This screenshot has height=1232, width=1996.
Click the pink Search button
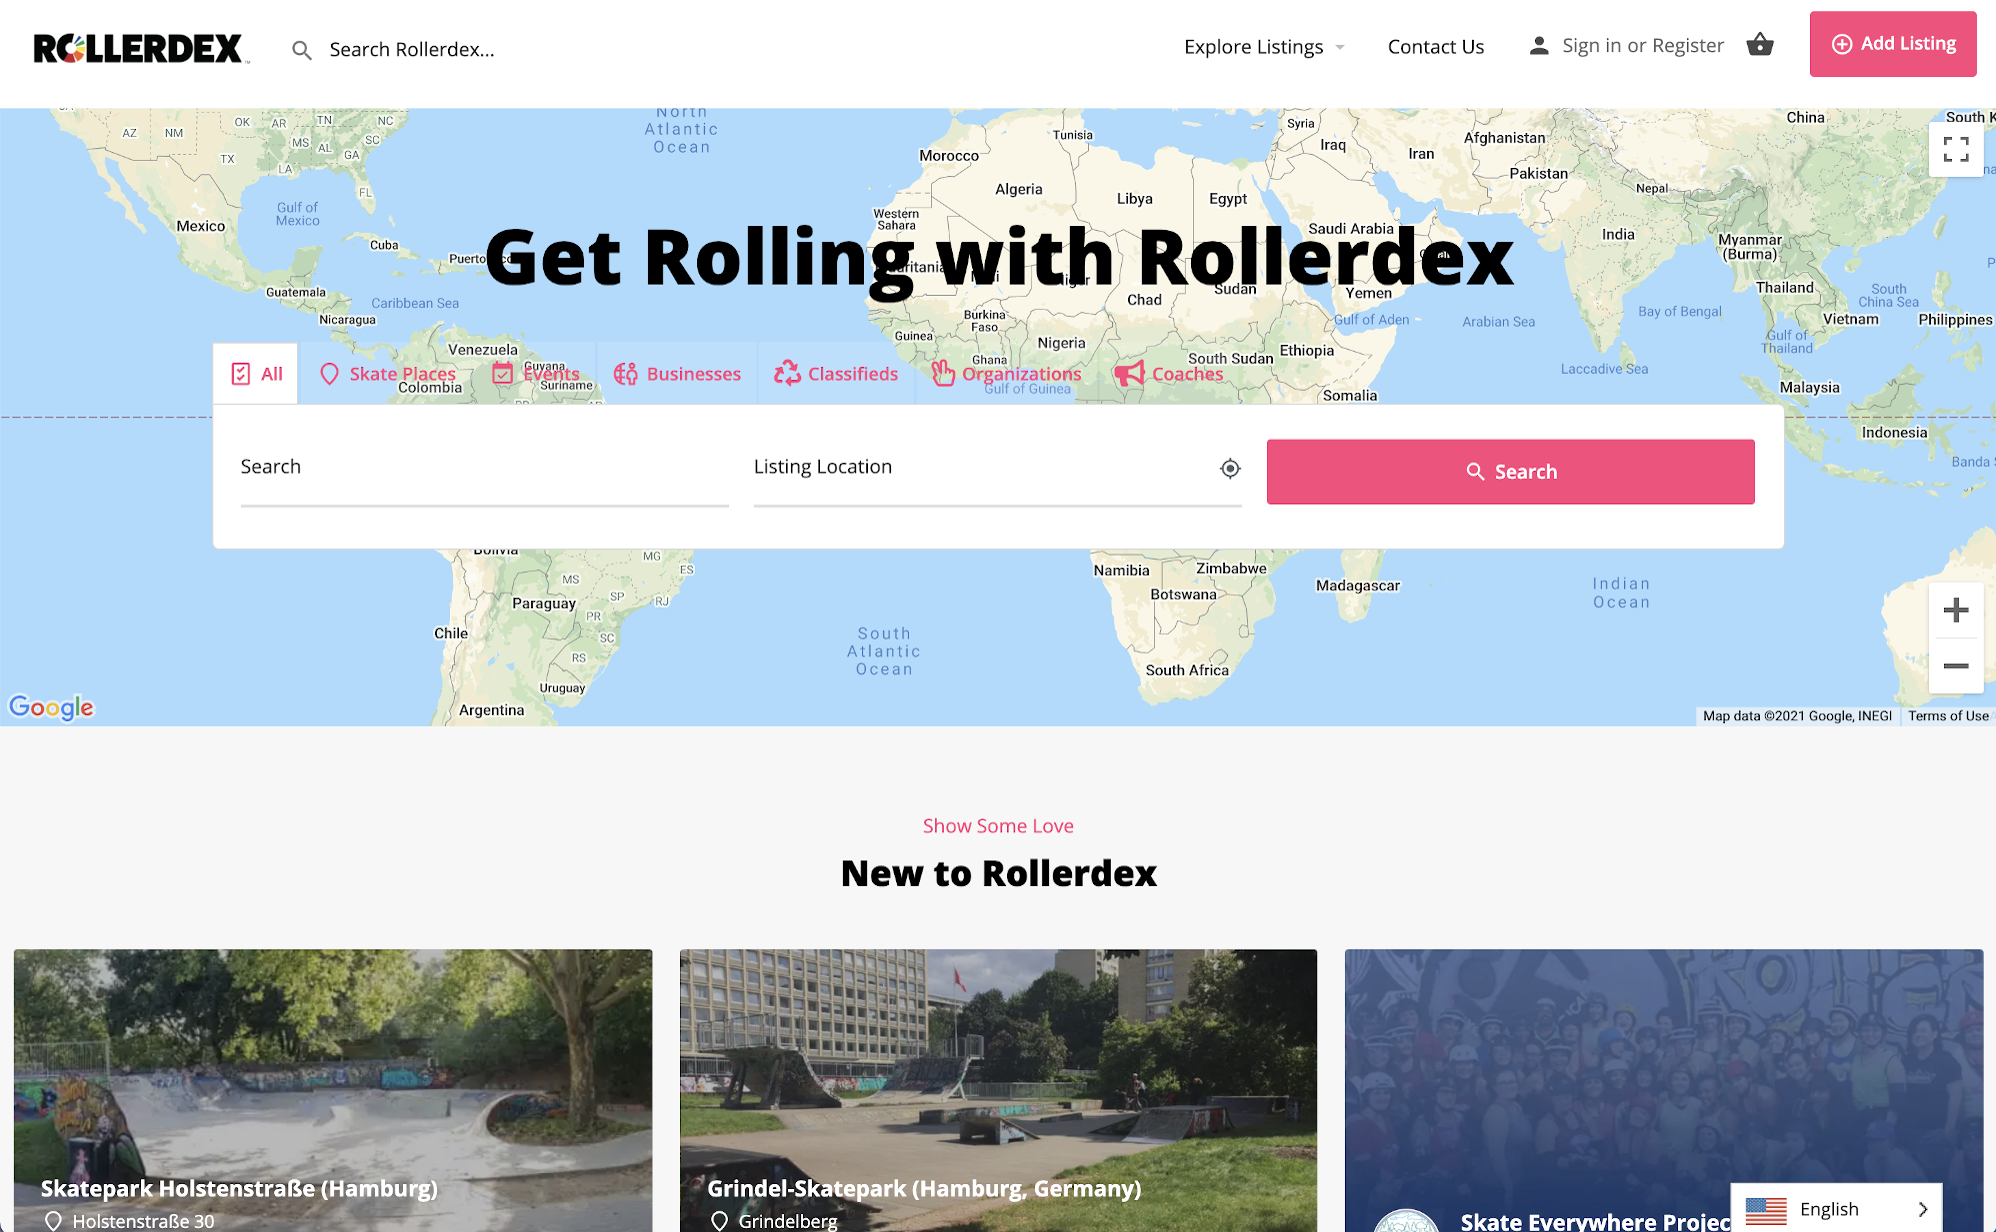(x=1510, y=472)
